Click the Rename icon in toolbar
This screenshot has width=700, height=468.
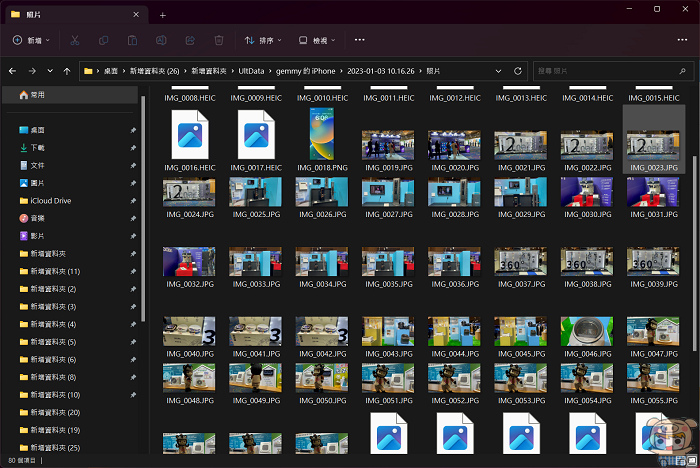click(x=161, y=40)
